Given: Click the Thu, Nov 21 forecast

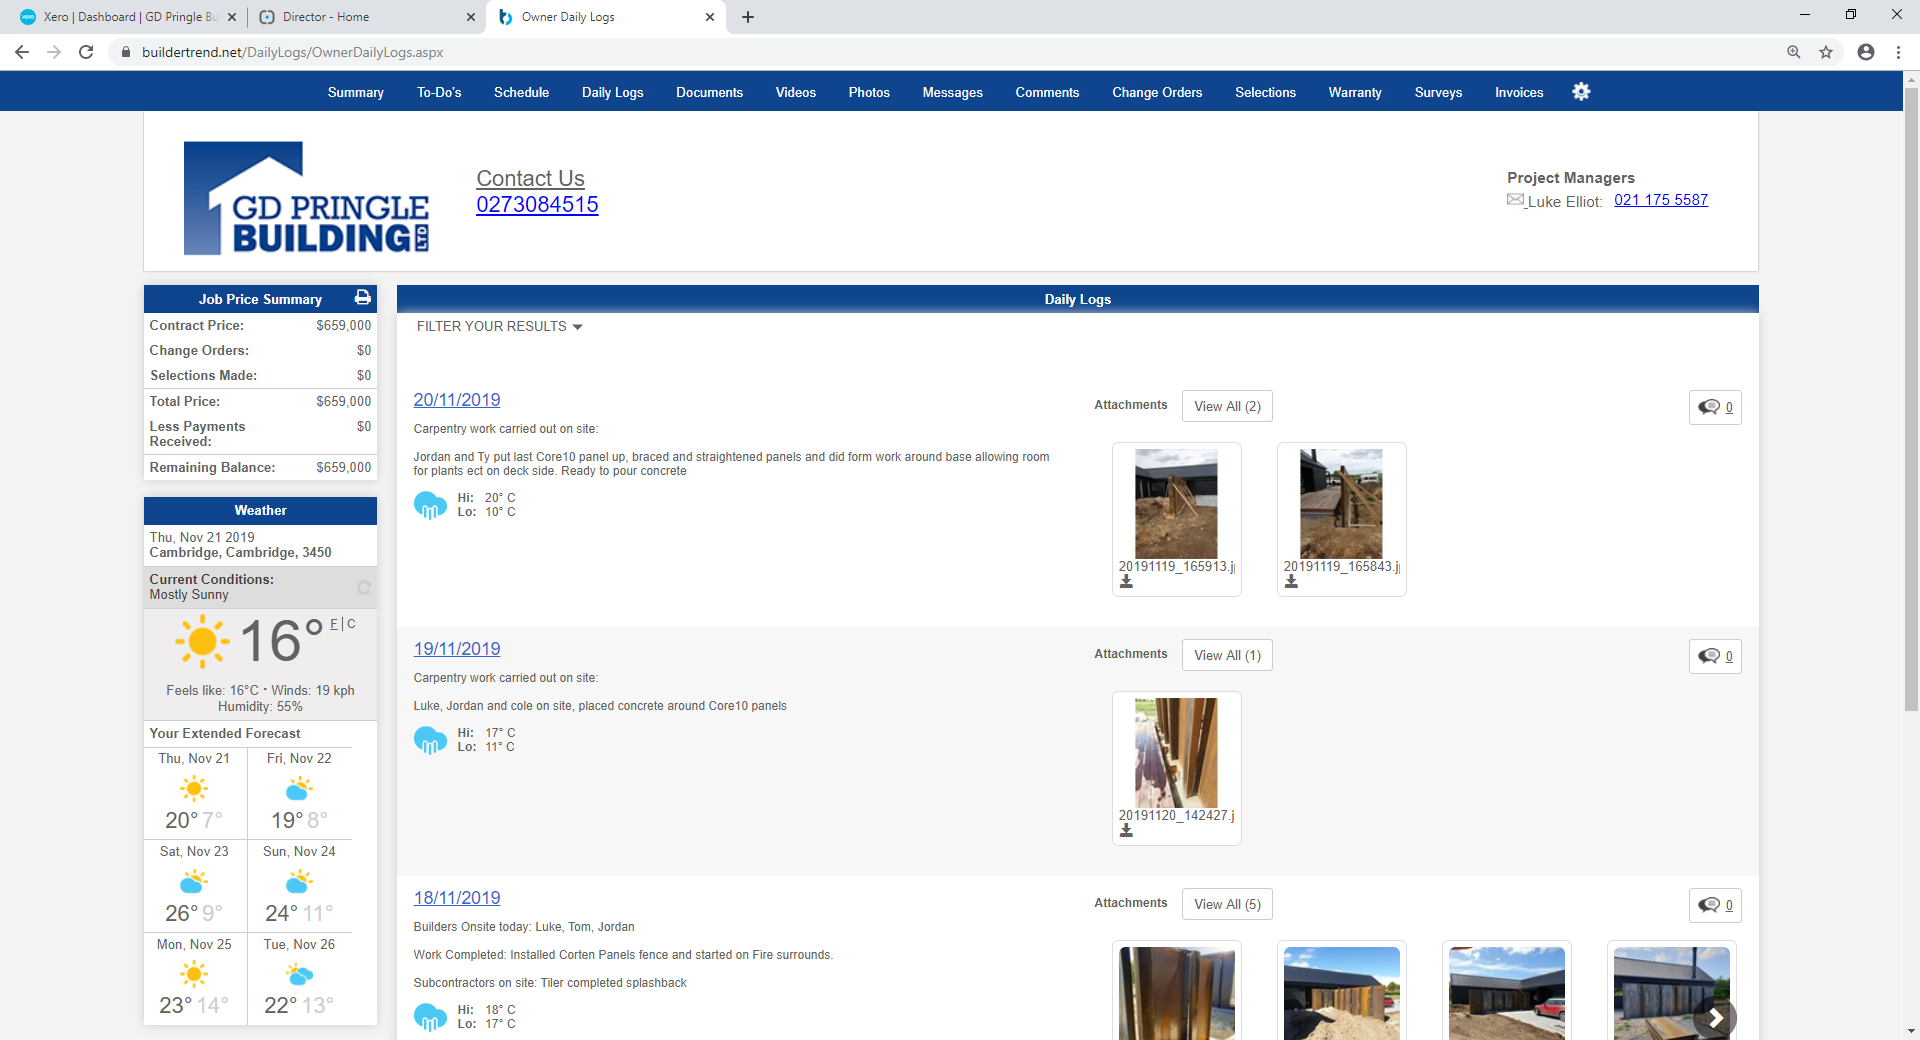Looking at the screenshot, I should 194,794.
